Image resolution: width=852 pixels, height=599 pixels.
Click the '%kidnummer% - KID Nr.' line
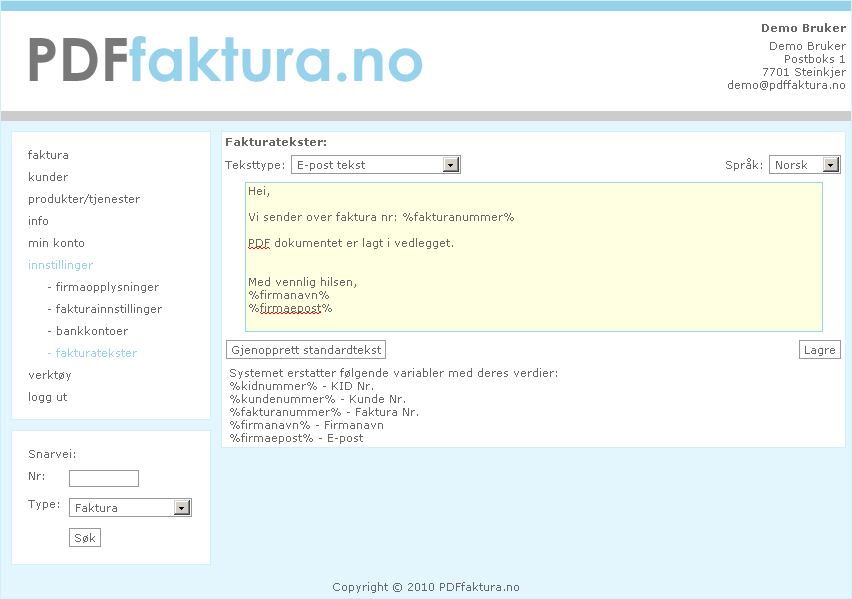tap(302, 386)
